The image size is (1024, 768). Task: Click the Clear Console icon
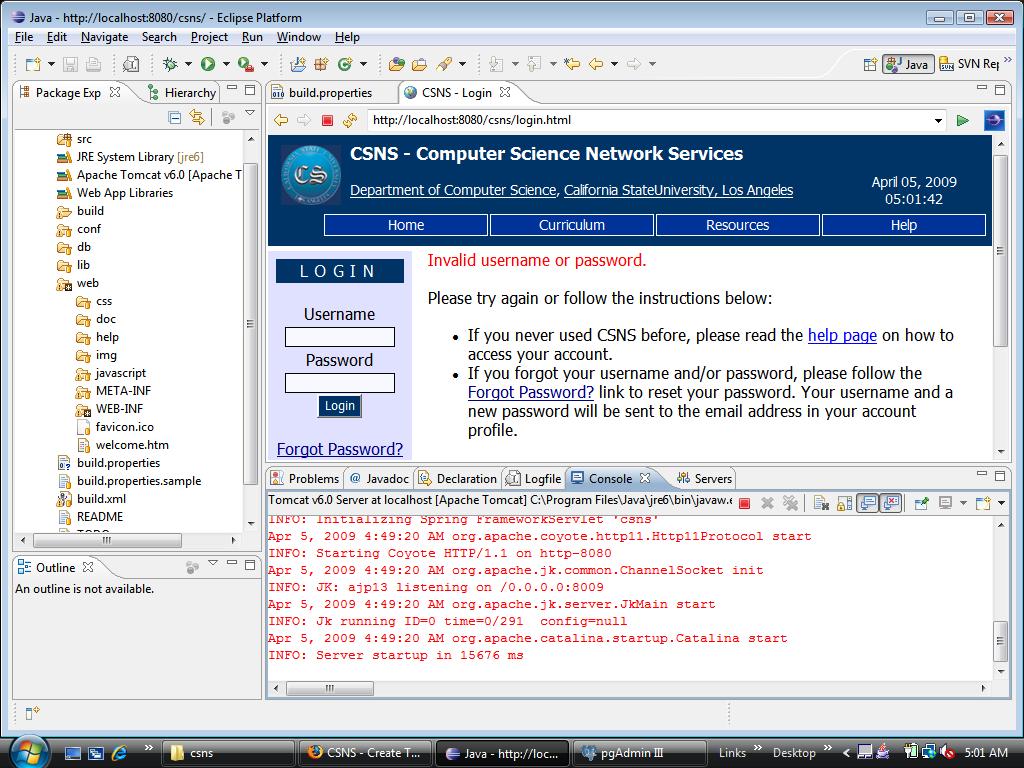coord(820,503)
